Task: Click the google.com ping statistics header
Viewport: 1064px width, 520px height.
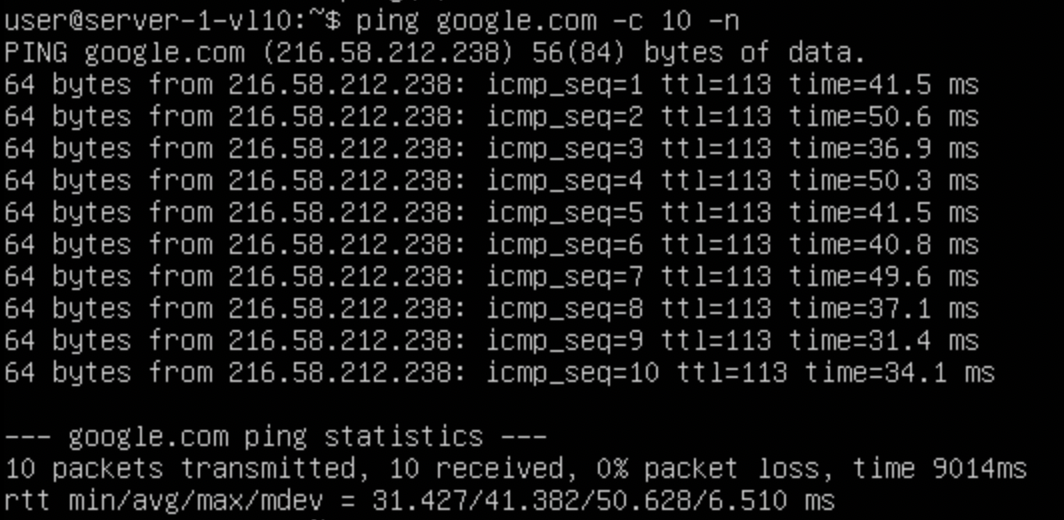Action: click(x=275, y=436)
